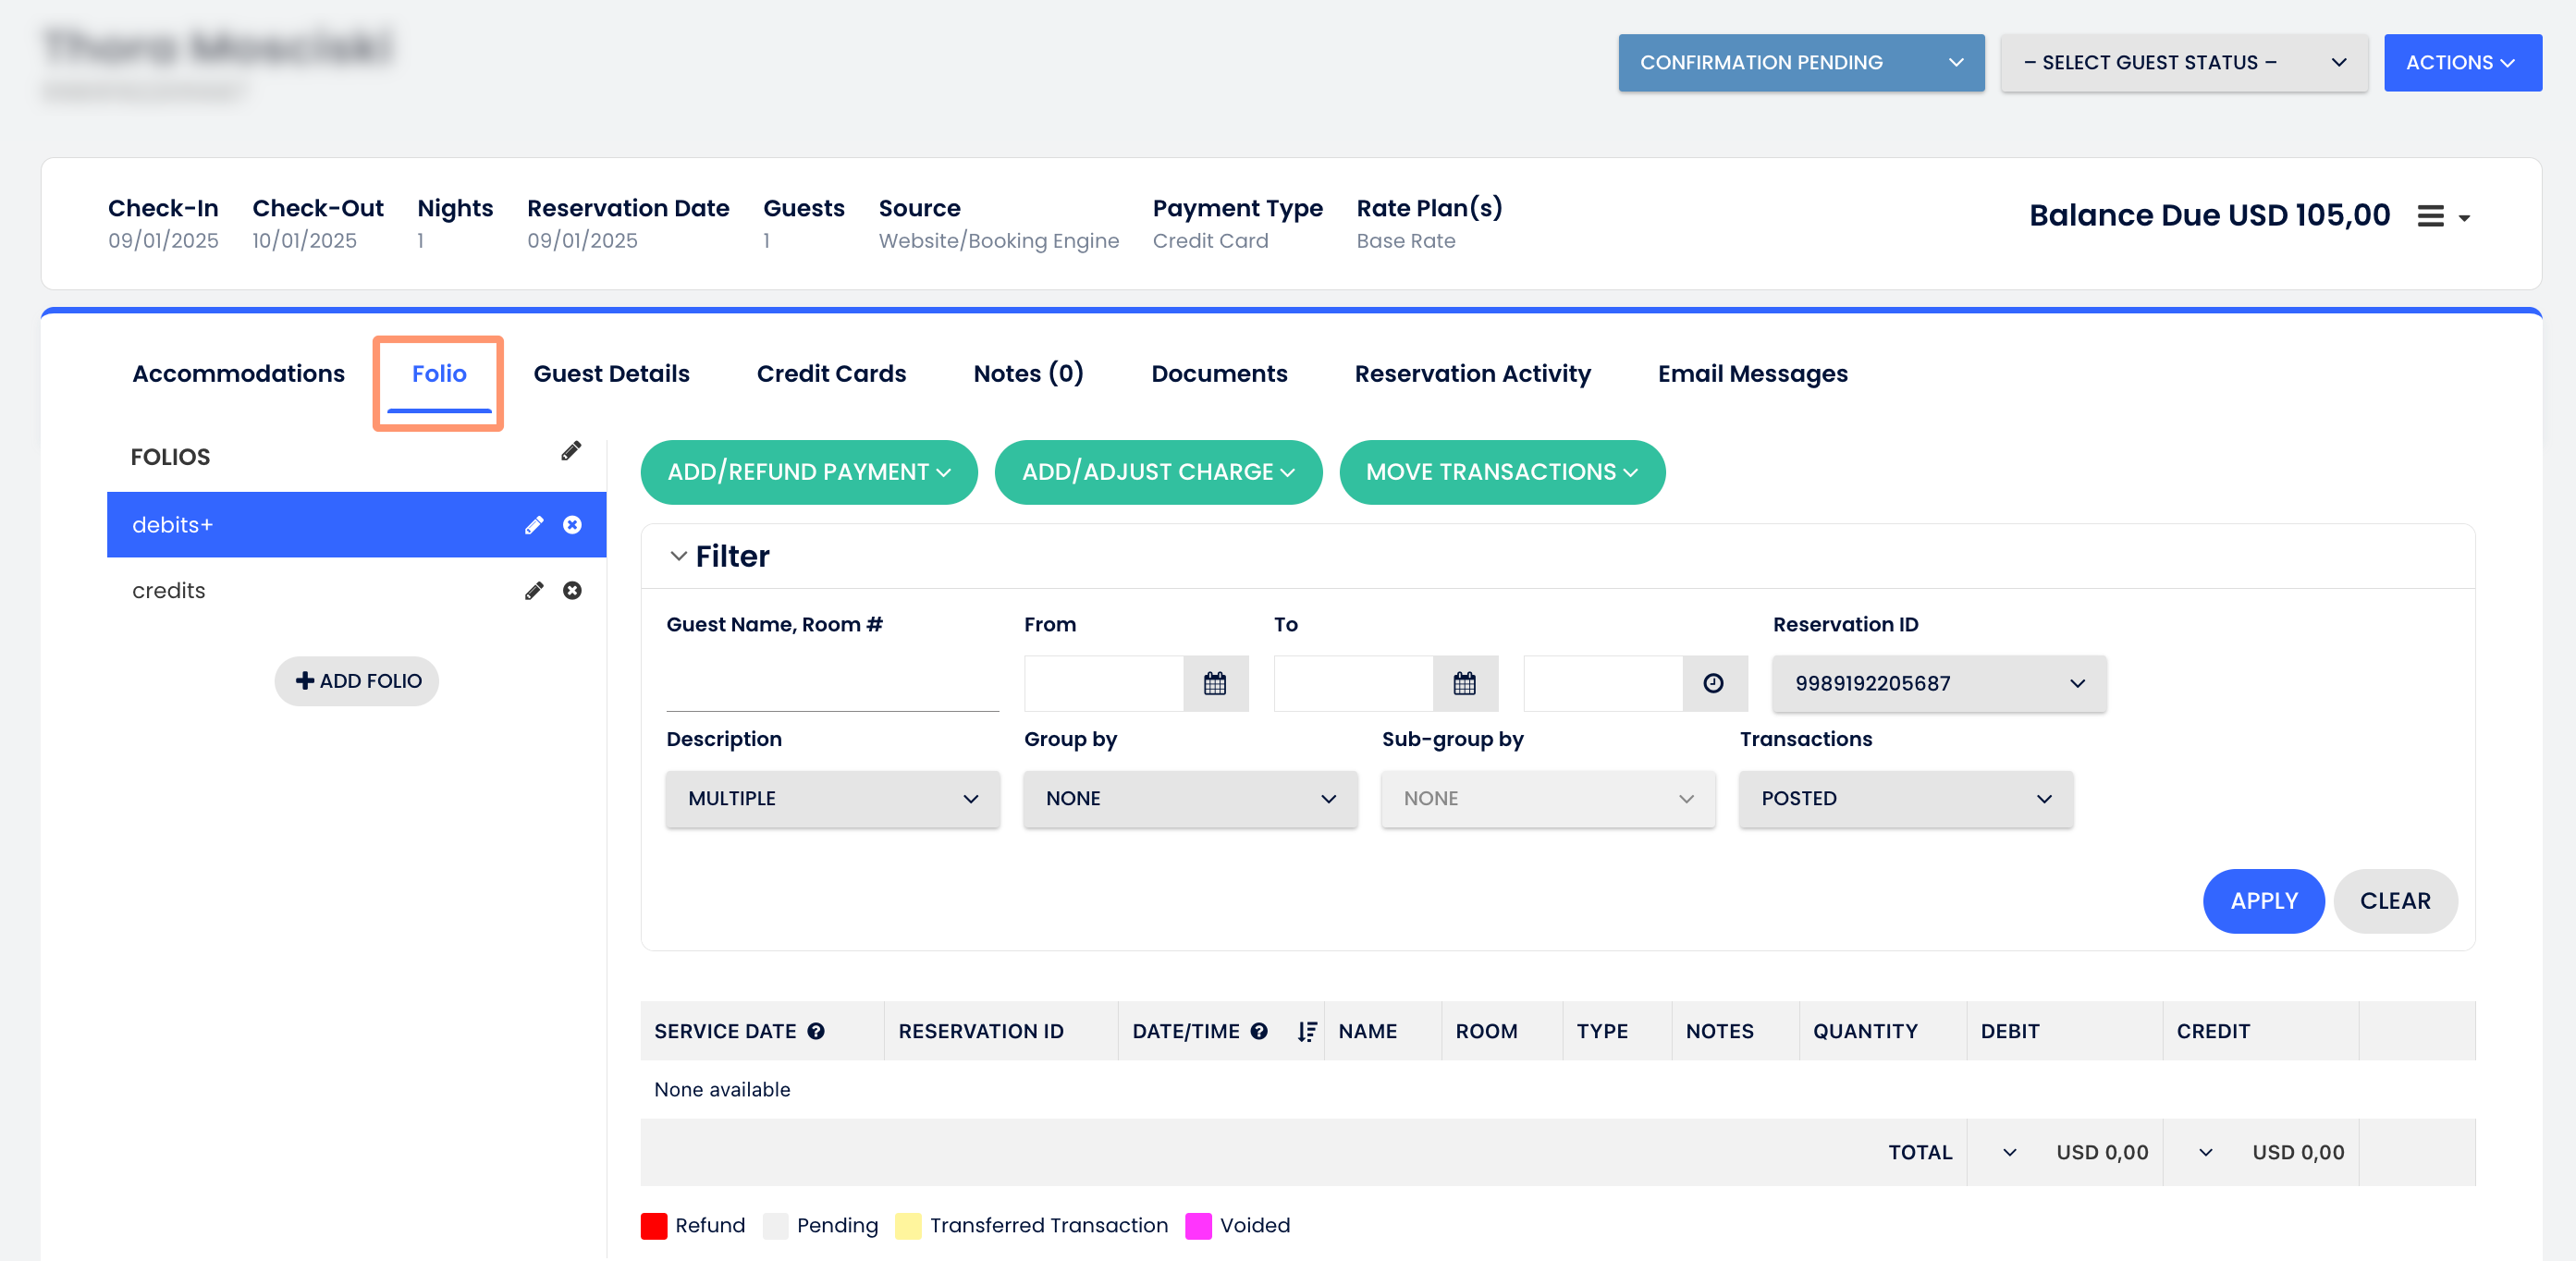Viewport: 2576px width, 1261px height.
Task: Click the Guest Name, Room # field
Action: click(832, 684)
